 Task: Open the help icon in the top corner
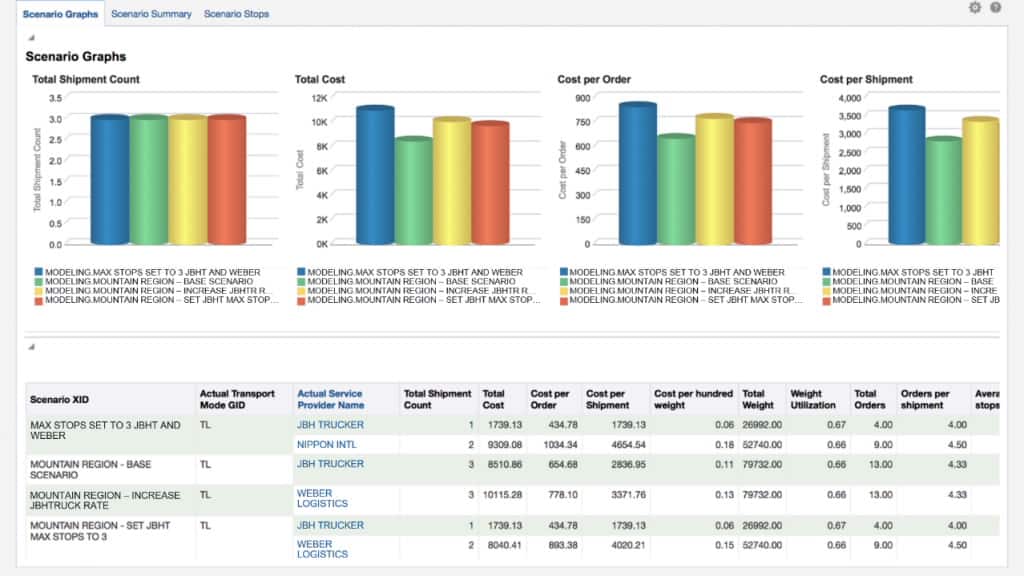point(998,8)
